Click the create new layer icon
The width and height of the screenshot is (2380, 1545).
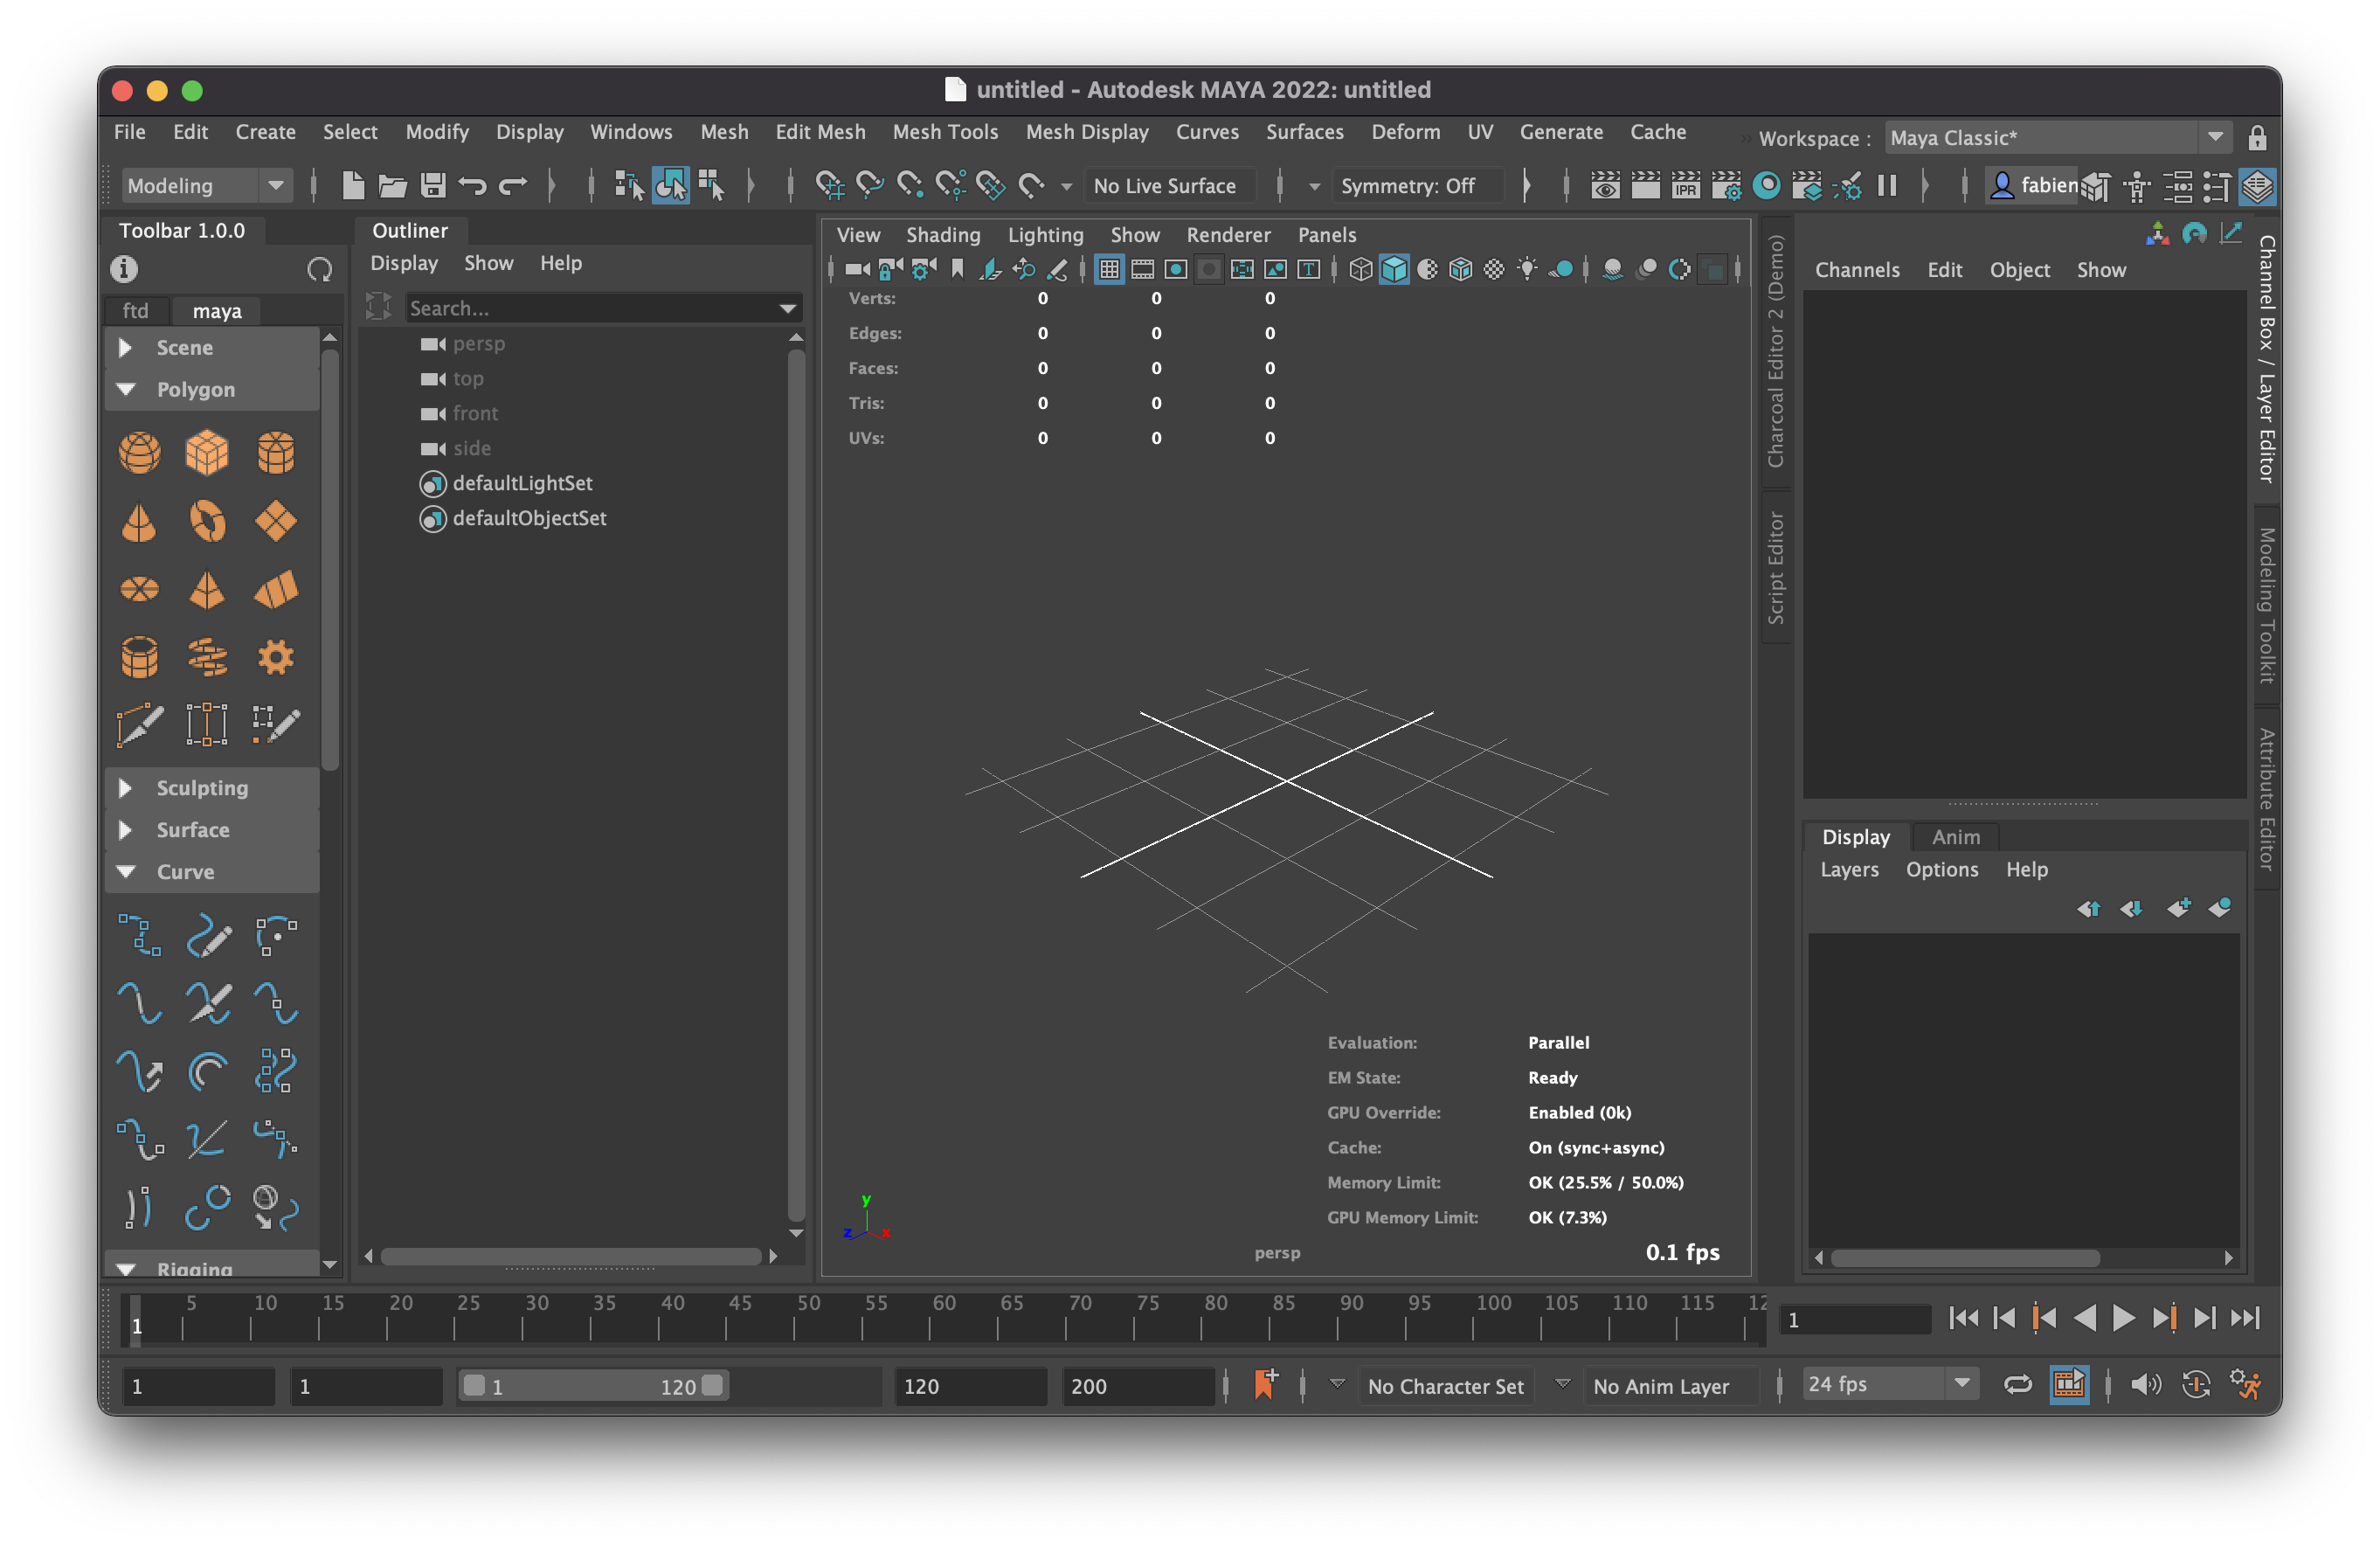click(x=2178, y=908)
